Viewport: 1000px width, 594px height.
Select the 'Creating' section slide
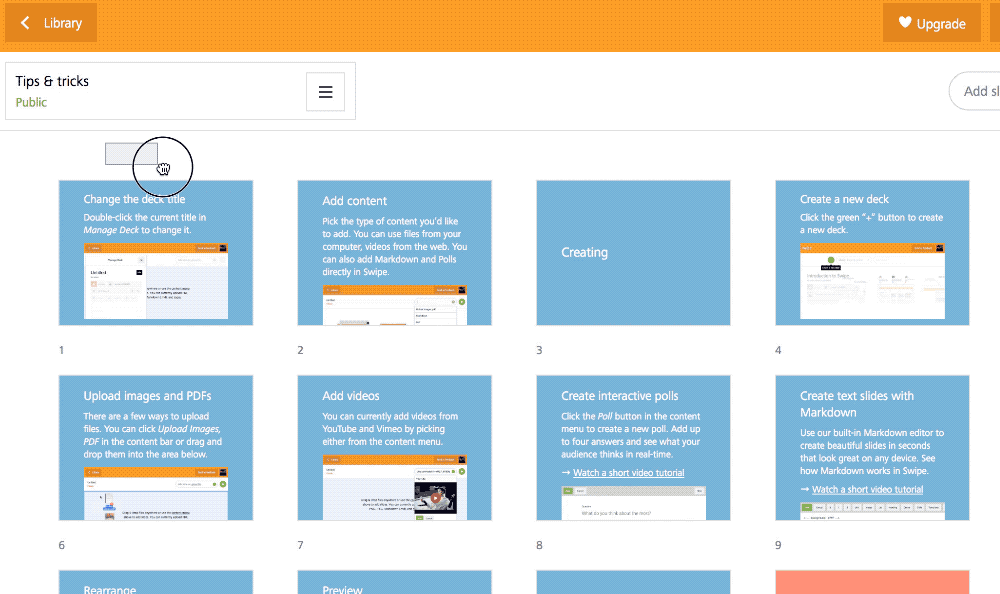[633, 253]
